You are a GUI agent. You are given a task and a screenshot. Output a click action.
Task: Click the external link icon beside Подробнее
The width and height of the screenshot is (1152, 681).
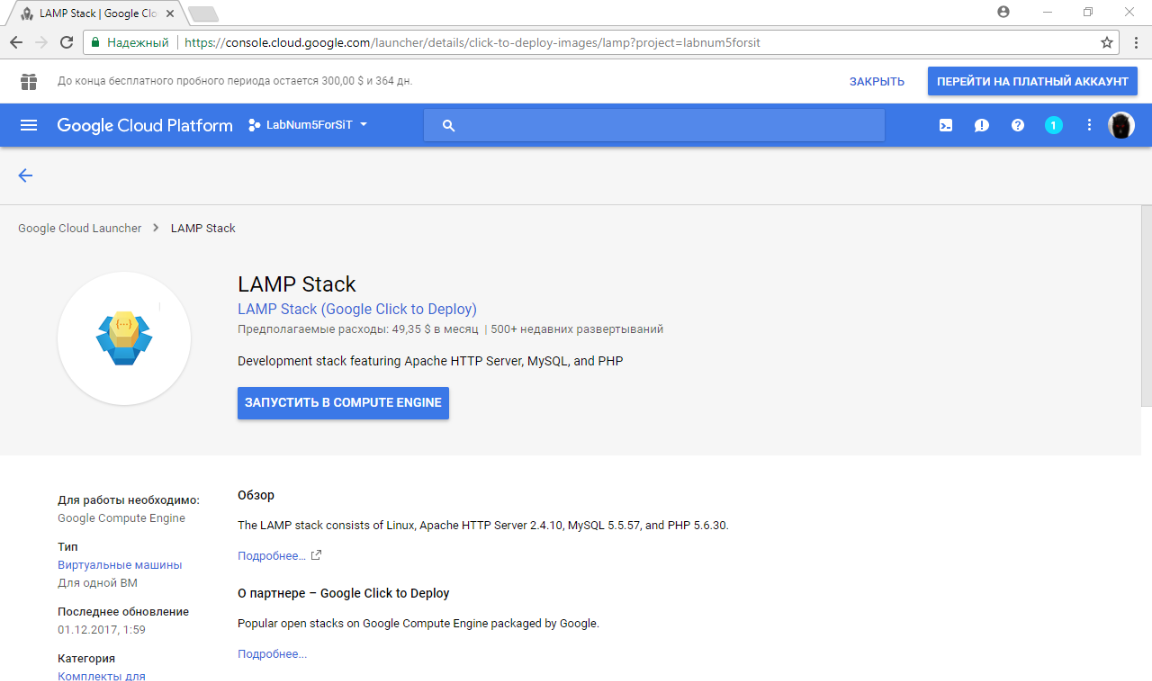click(316, 555)
